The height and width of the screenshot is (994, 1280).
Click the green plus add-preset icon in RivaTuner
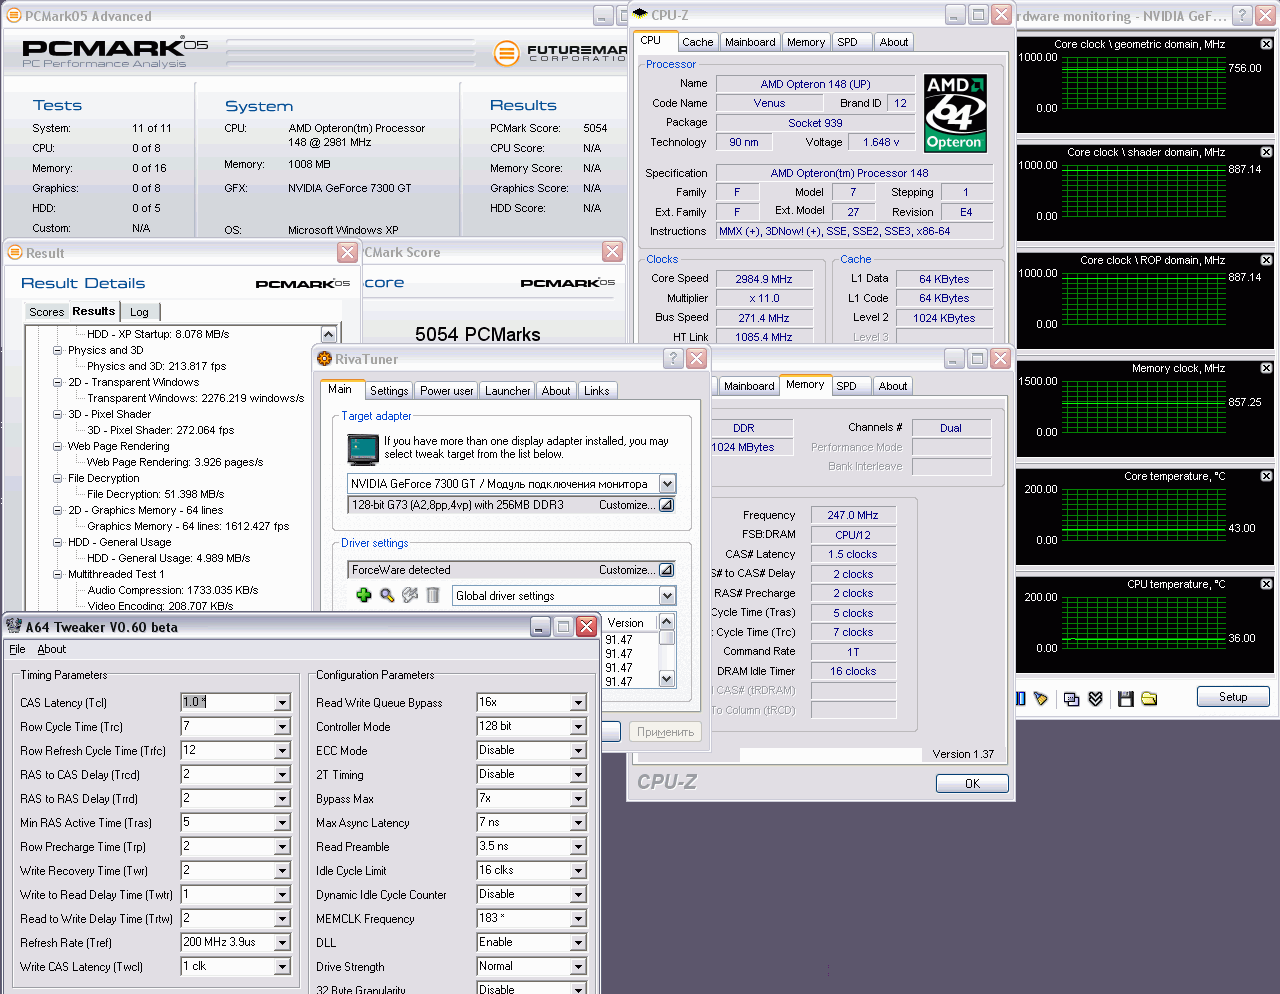pos(364,595)
